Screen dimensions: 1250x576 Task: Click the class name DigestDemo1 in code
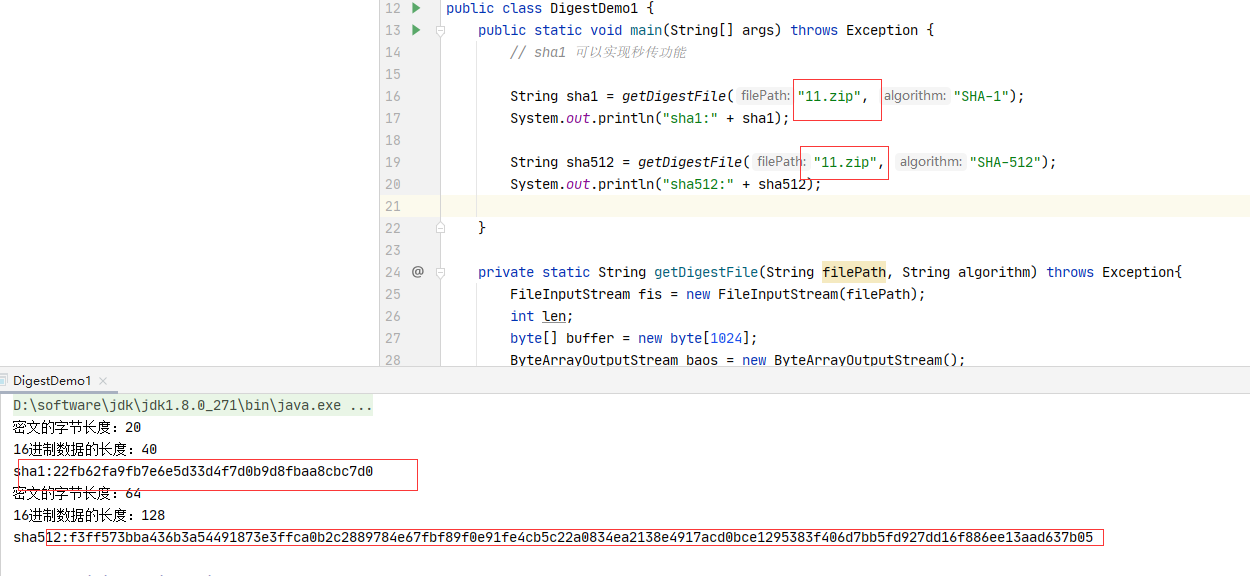pyautogui.click(x=594, y=8)
